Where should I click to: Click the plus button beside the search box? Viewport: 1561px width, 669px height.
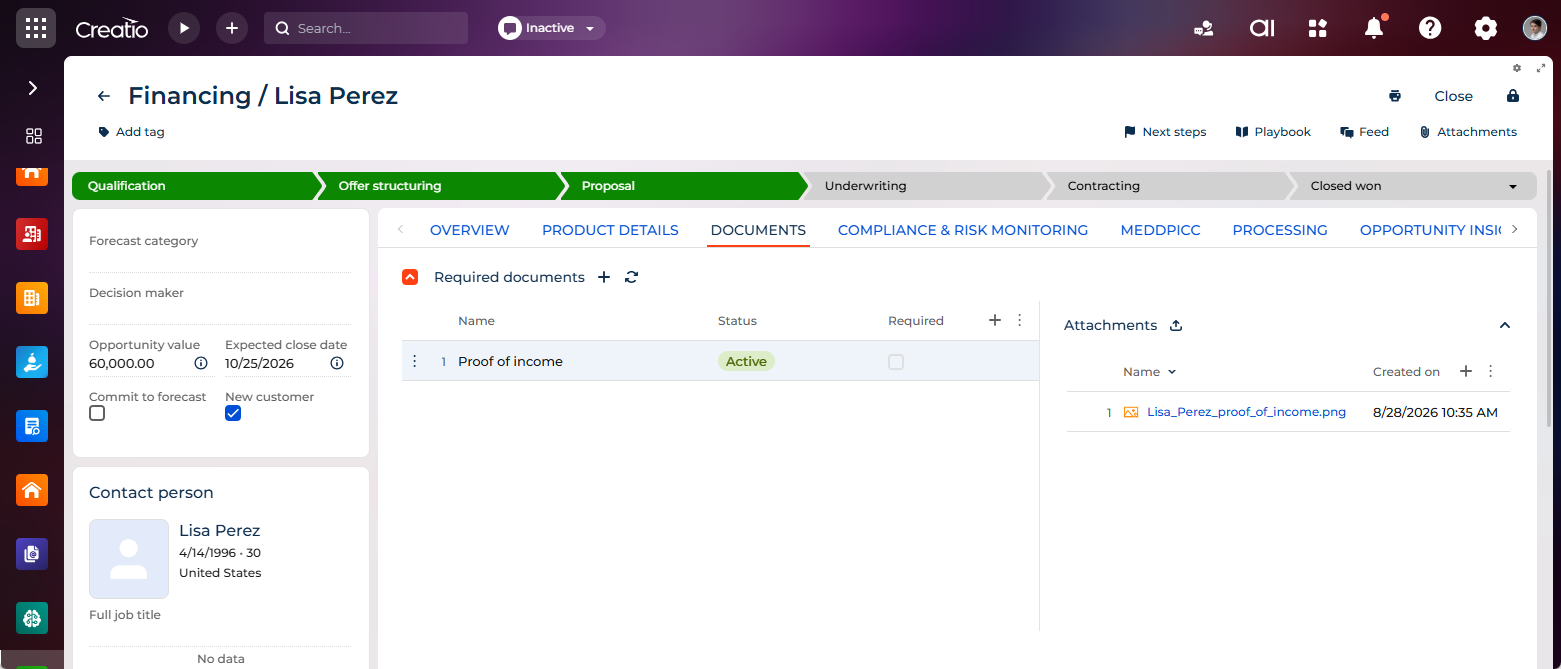point(232,28)
